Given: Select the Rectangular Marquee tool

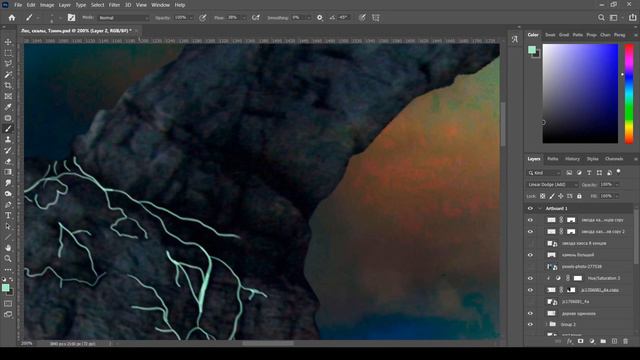Looking at the screenshot, I should point(8,53).
